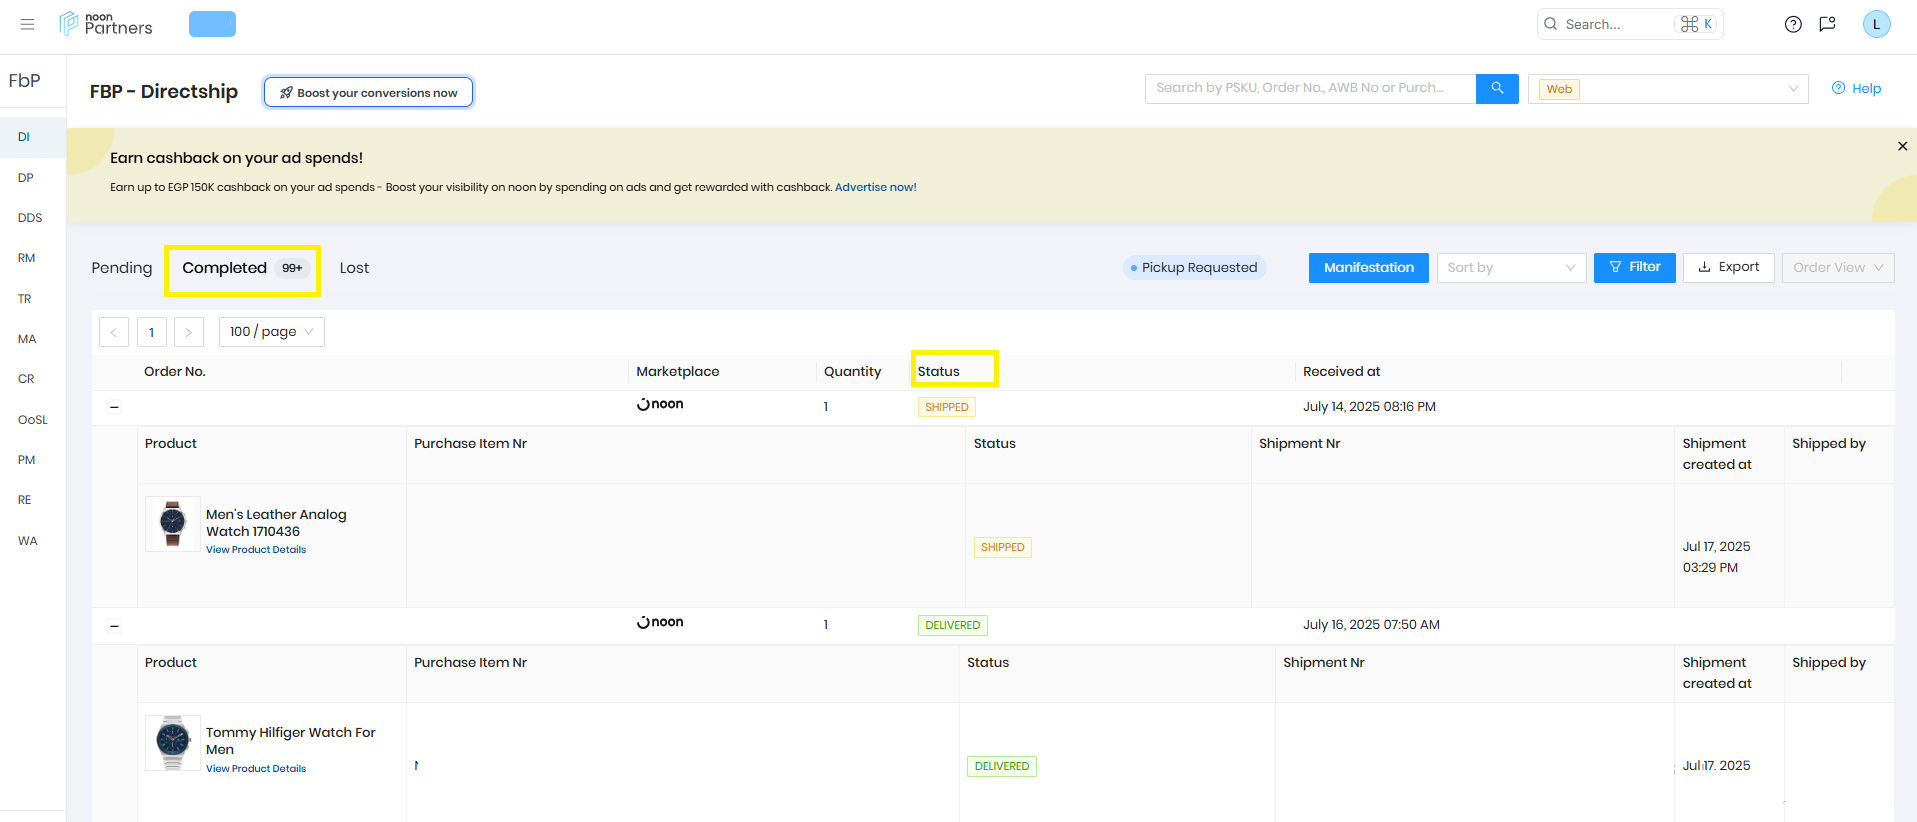Viewport: 1917px width, 822px height.
Task: Click the noon marketplace logo on delivered order
Action: click(660, 623)
